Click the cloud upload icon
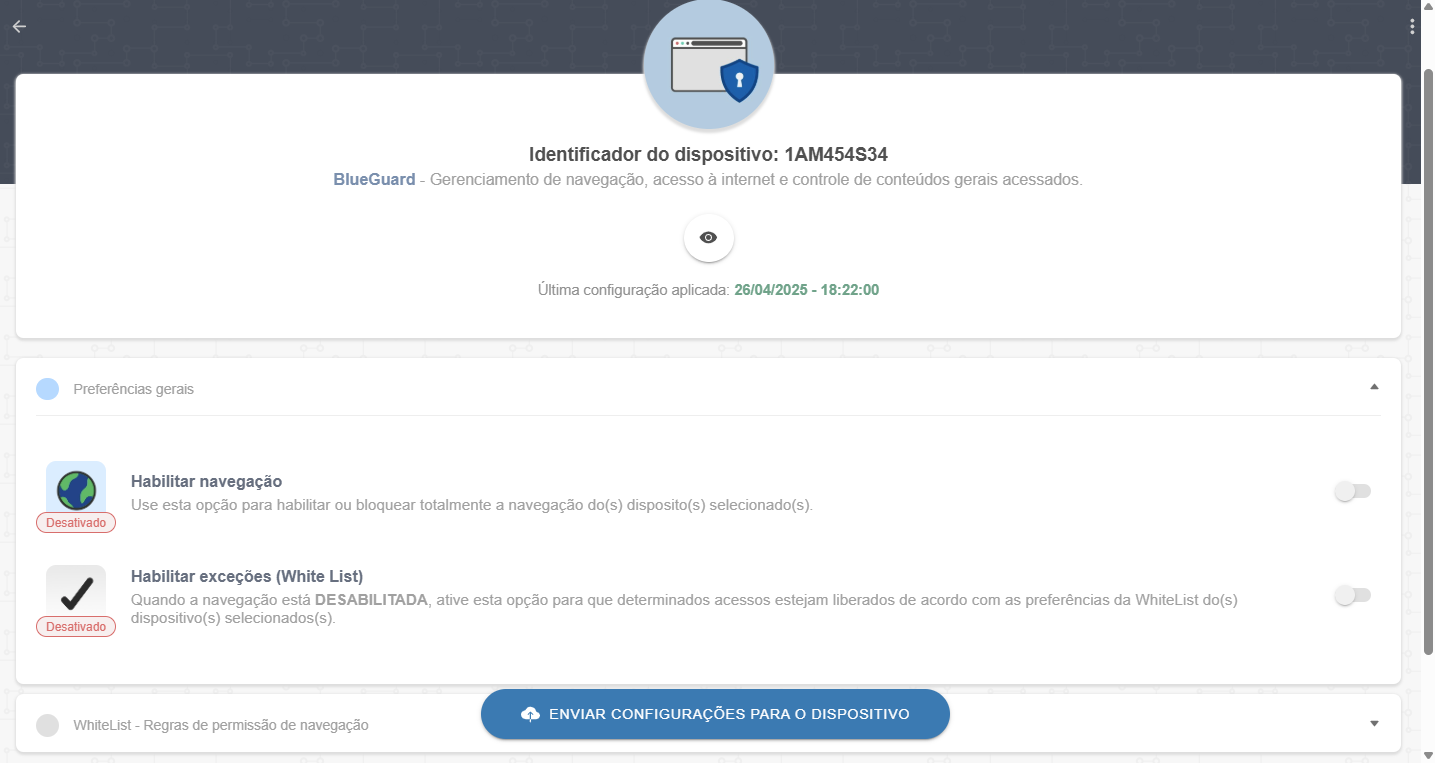This screenshot has height=763, width=1435. pyautogui.click(x=530, y=714)
